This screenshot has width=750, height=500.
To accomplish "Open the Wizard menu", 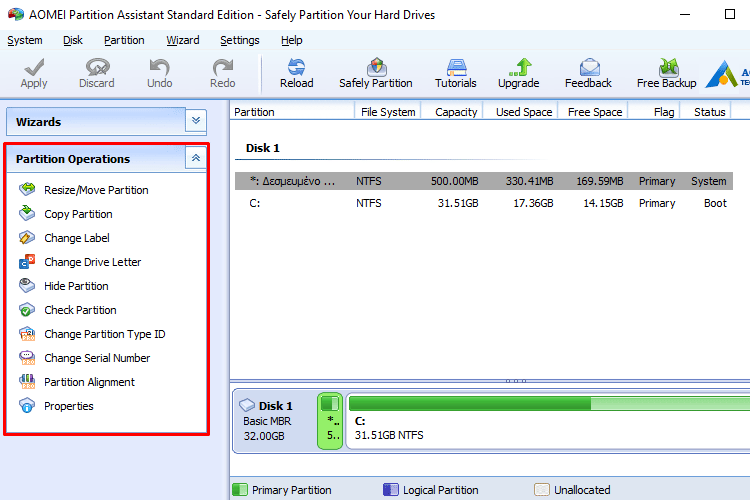I will click(x=183, y=40).
